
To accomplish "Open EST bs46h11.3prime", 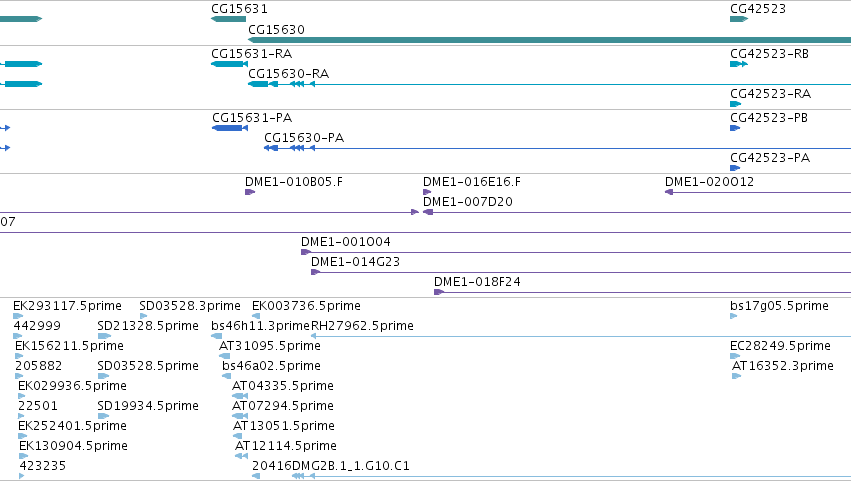I will click(x=261, y=326).
